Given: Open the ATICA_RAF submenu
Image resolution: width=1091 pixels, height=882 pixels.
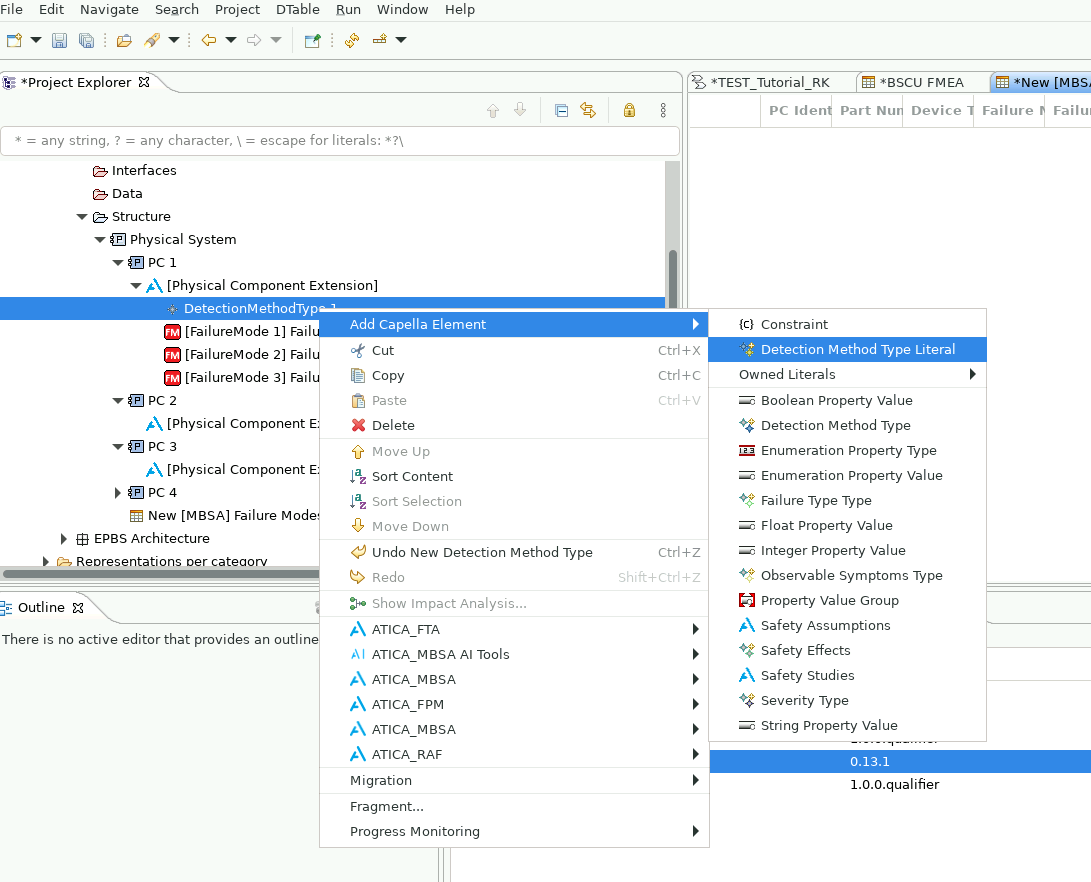Looking at the screenshot, I should point(513,755).
